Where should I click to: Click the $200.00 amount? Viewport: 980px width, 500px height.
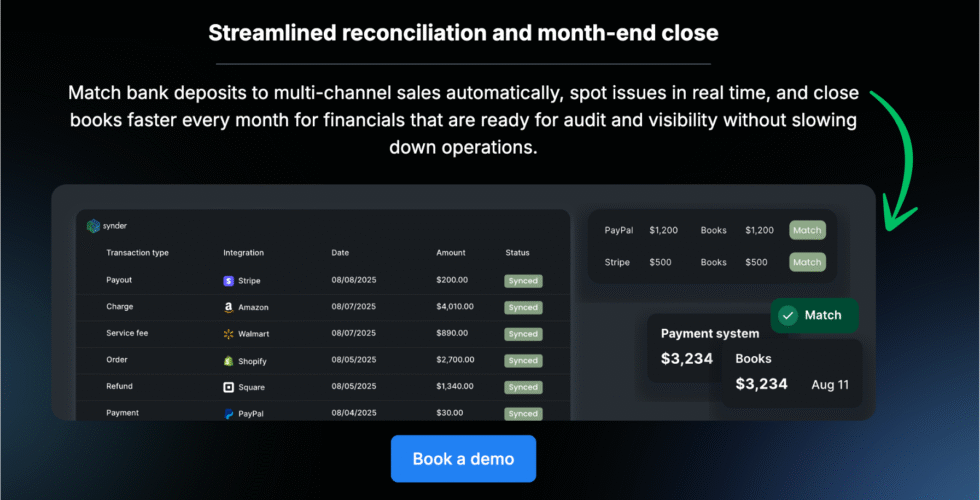452,280
